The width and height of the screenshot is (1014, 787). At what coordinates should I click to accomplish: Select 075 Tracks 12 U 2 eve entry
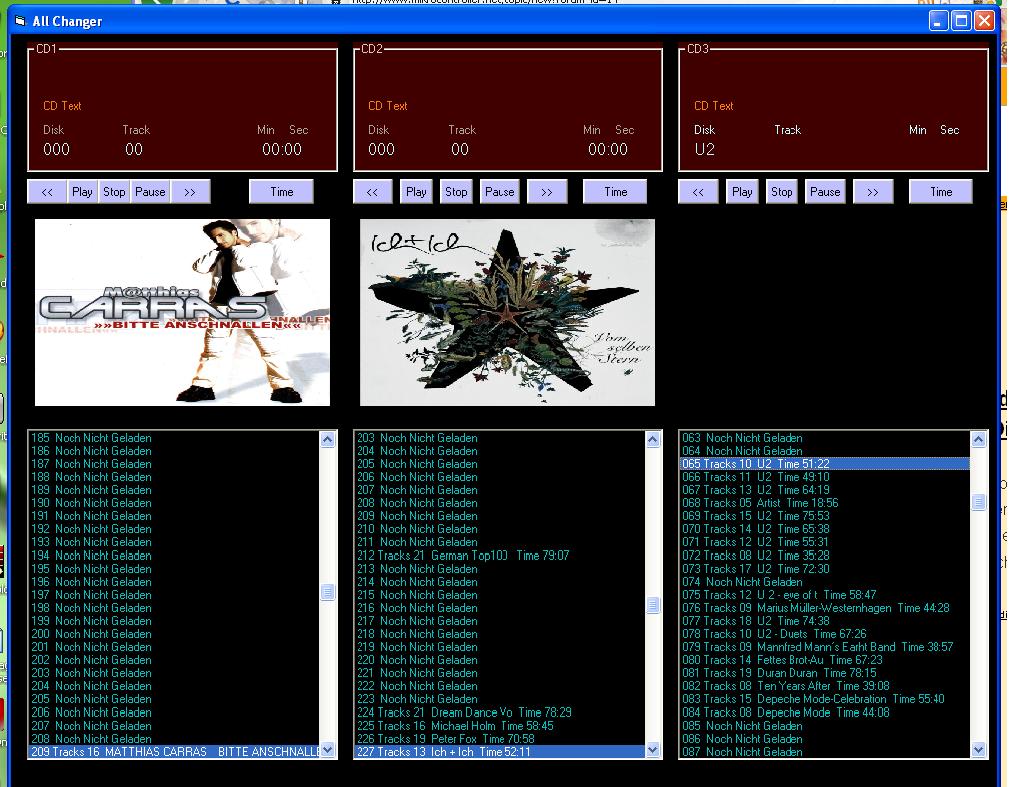coord(825,595)
